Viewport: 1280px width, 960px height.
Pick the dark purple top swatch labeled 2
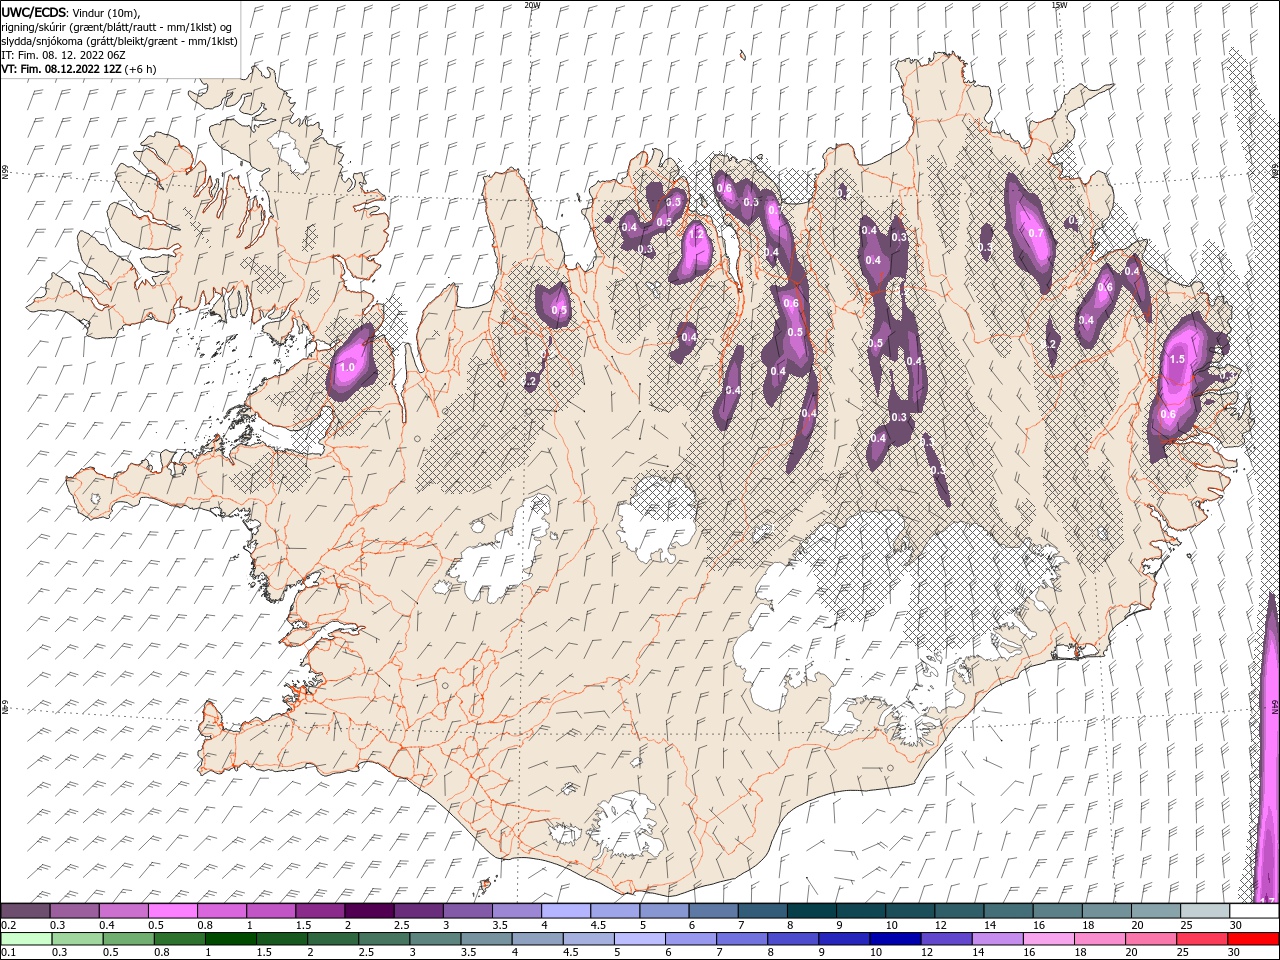369,911
